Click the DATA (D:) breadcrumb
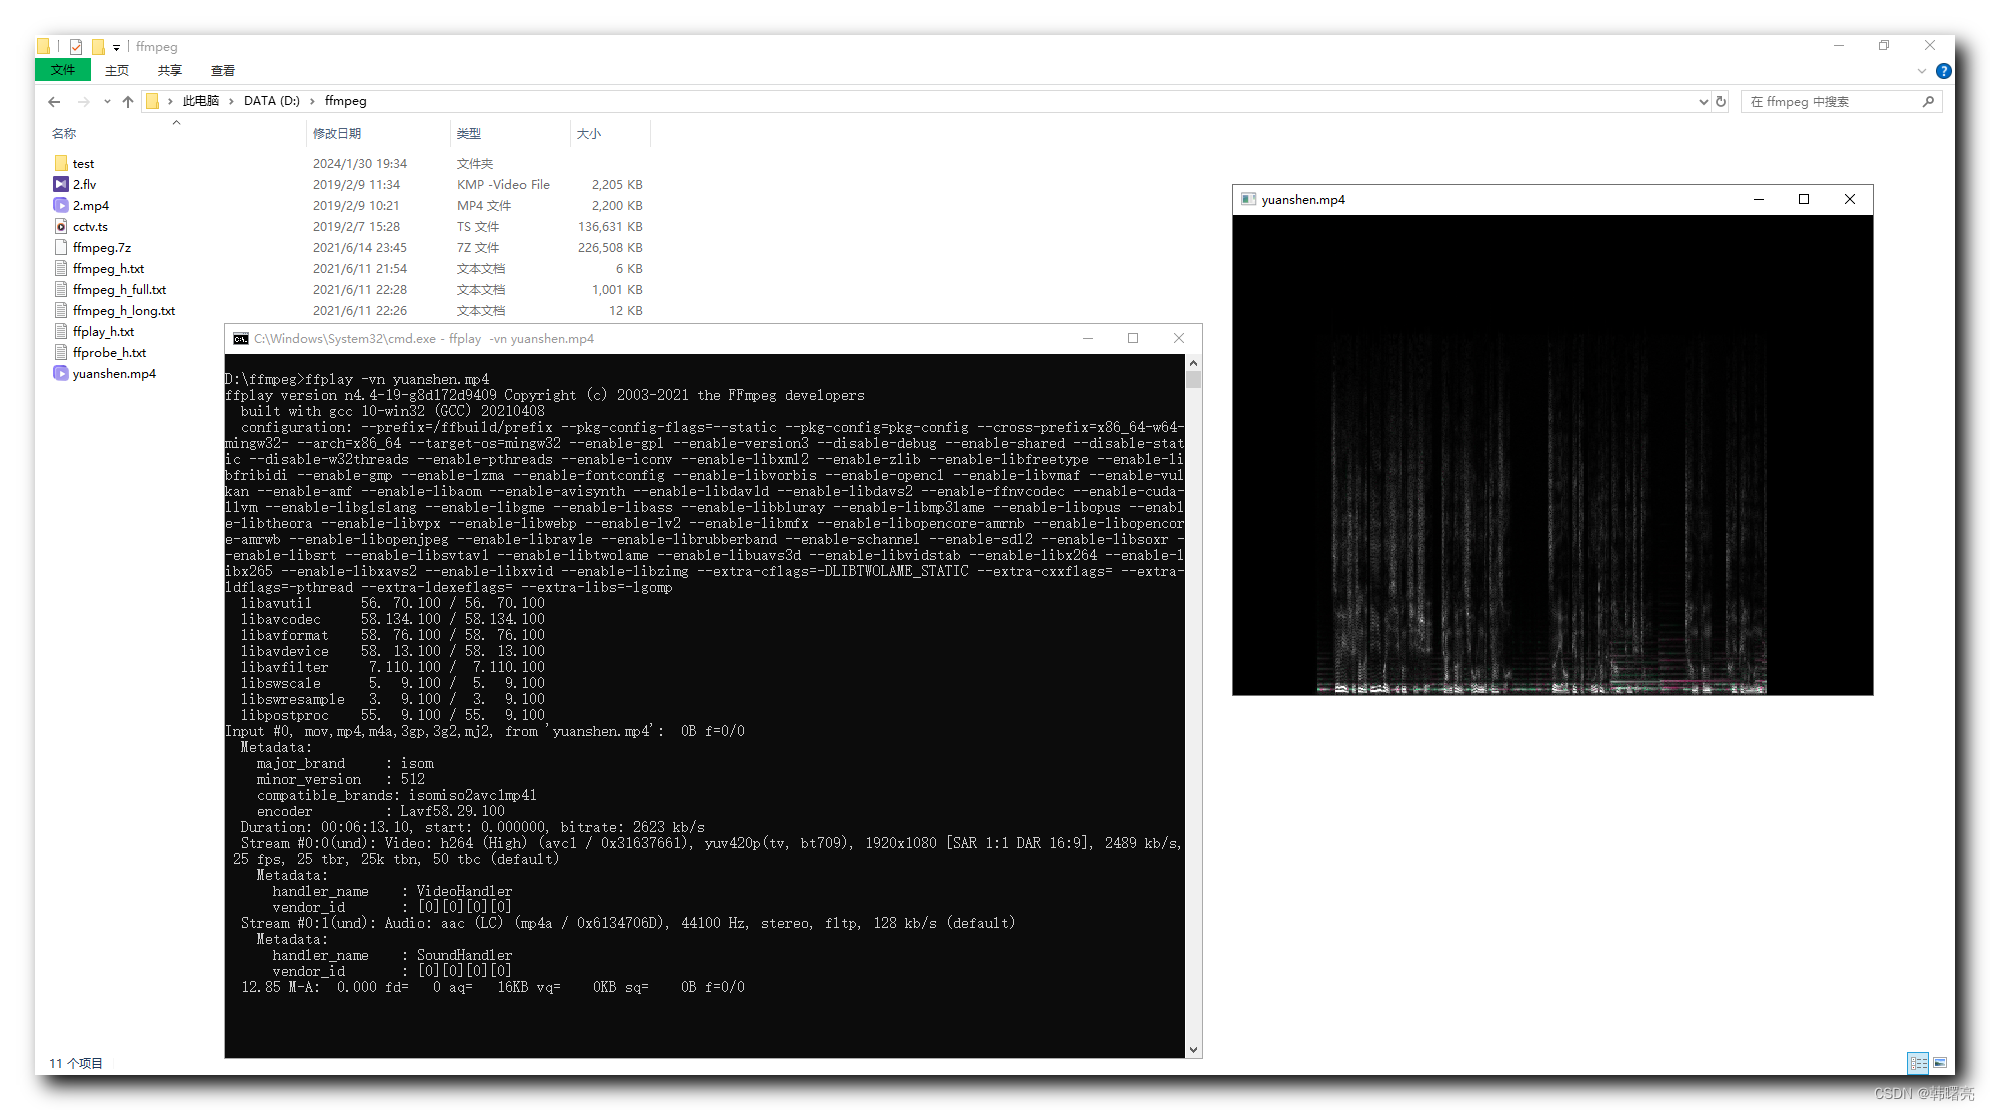This screenshot has width=1990, height=1110. [271, 101]
